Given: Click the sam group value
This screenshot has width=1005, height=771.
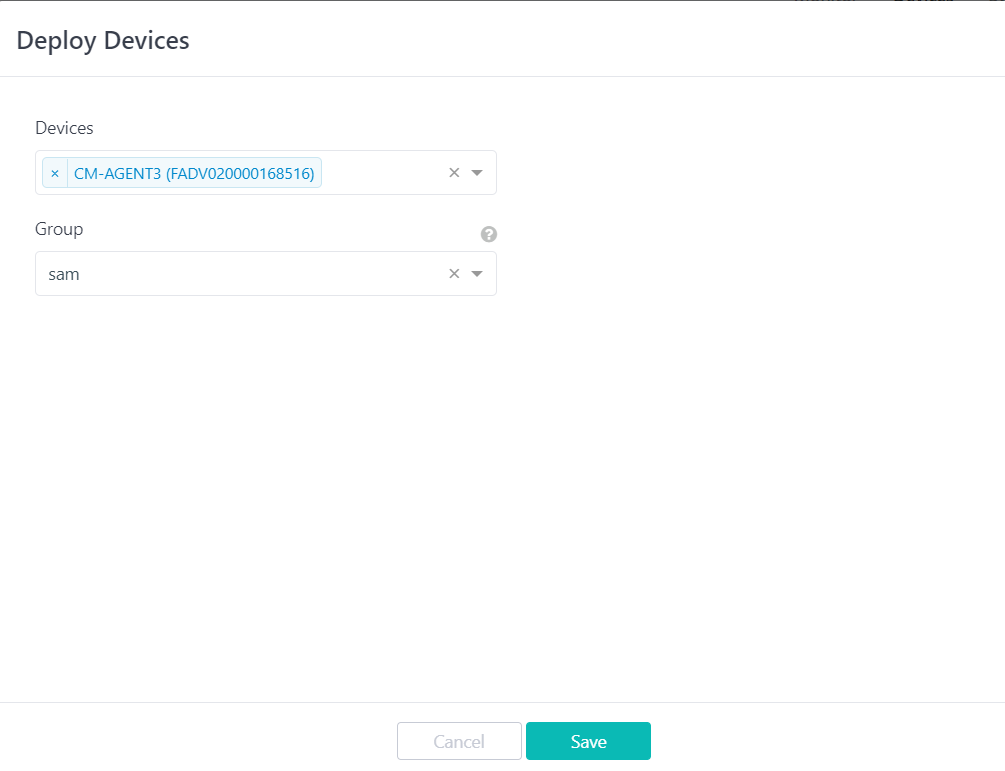Looking at the screenshot, I should pos(64,274).
